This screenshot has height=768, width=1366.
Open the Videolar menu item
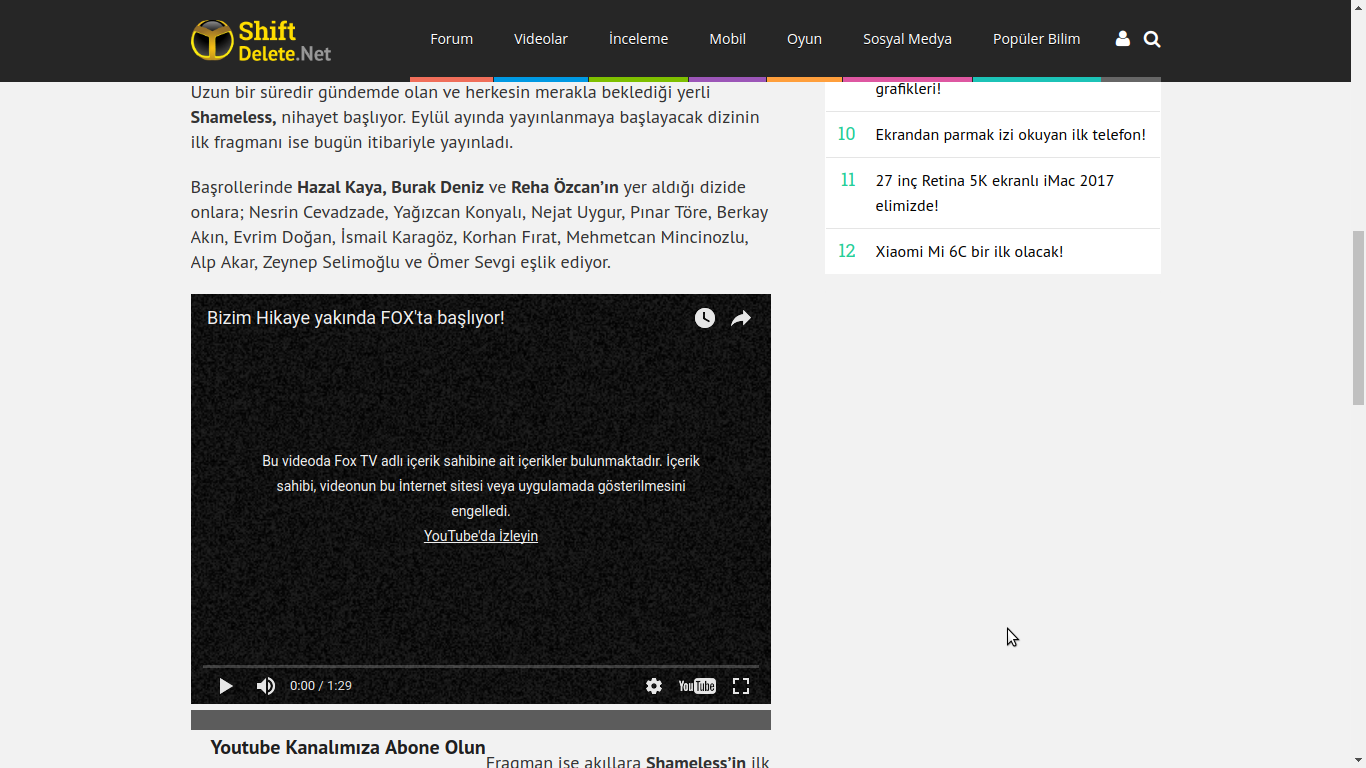coord(541,39)
